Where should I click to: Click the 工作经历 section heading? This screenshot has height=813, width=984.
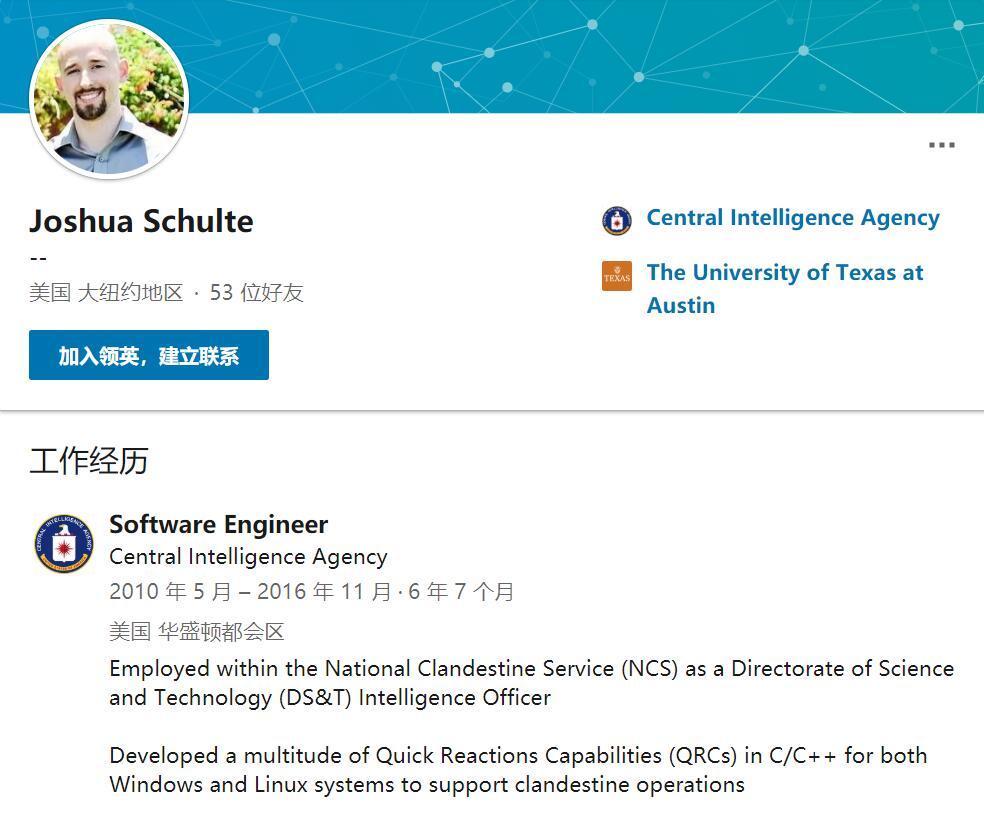click(x=89, y=460)
